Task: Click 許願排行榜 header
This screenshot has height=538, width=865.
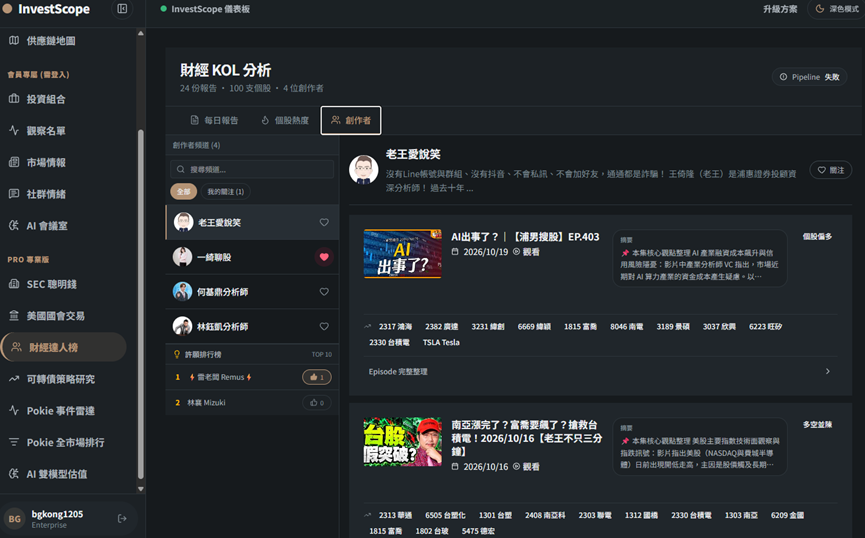Action: 252,354
